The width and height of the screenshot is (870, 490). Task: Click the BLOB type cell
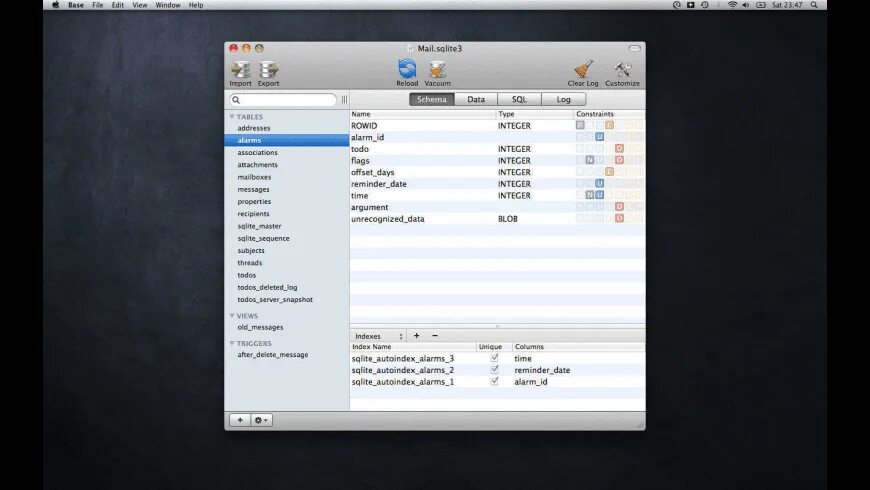click(508, 219)
